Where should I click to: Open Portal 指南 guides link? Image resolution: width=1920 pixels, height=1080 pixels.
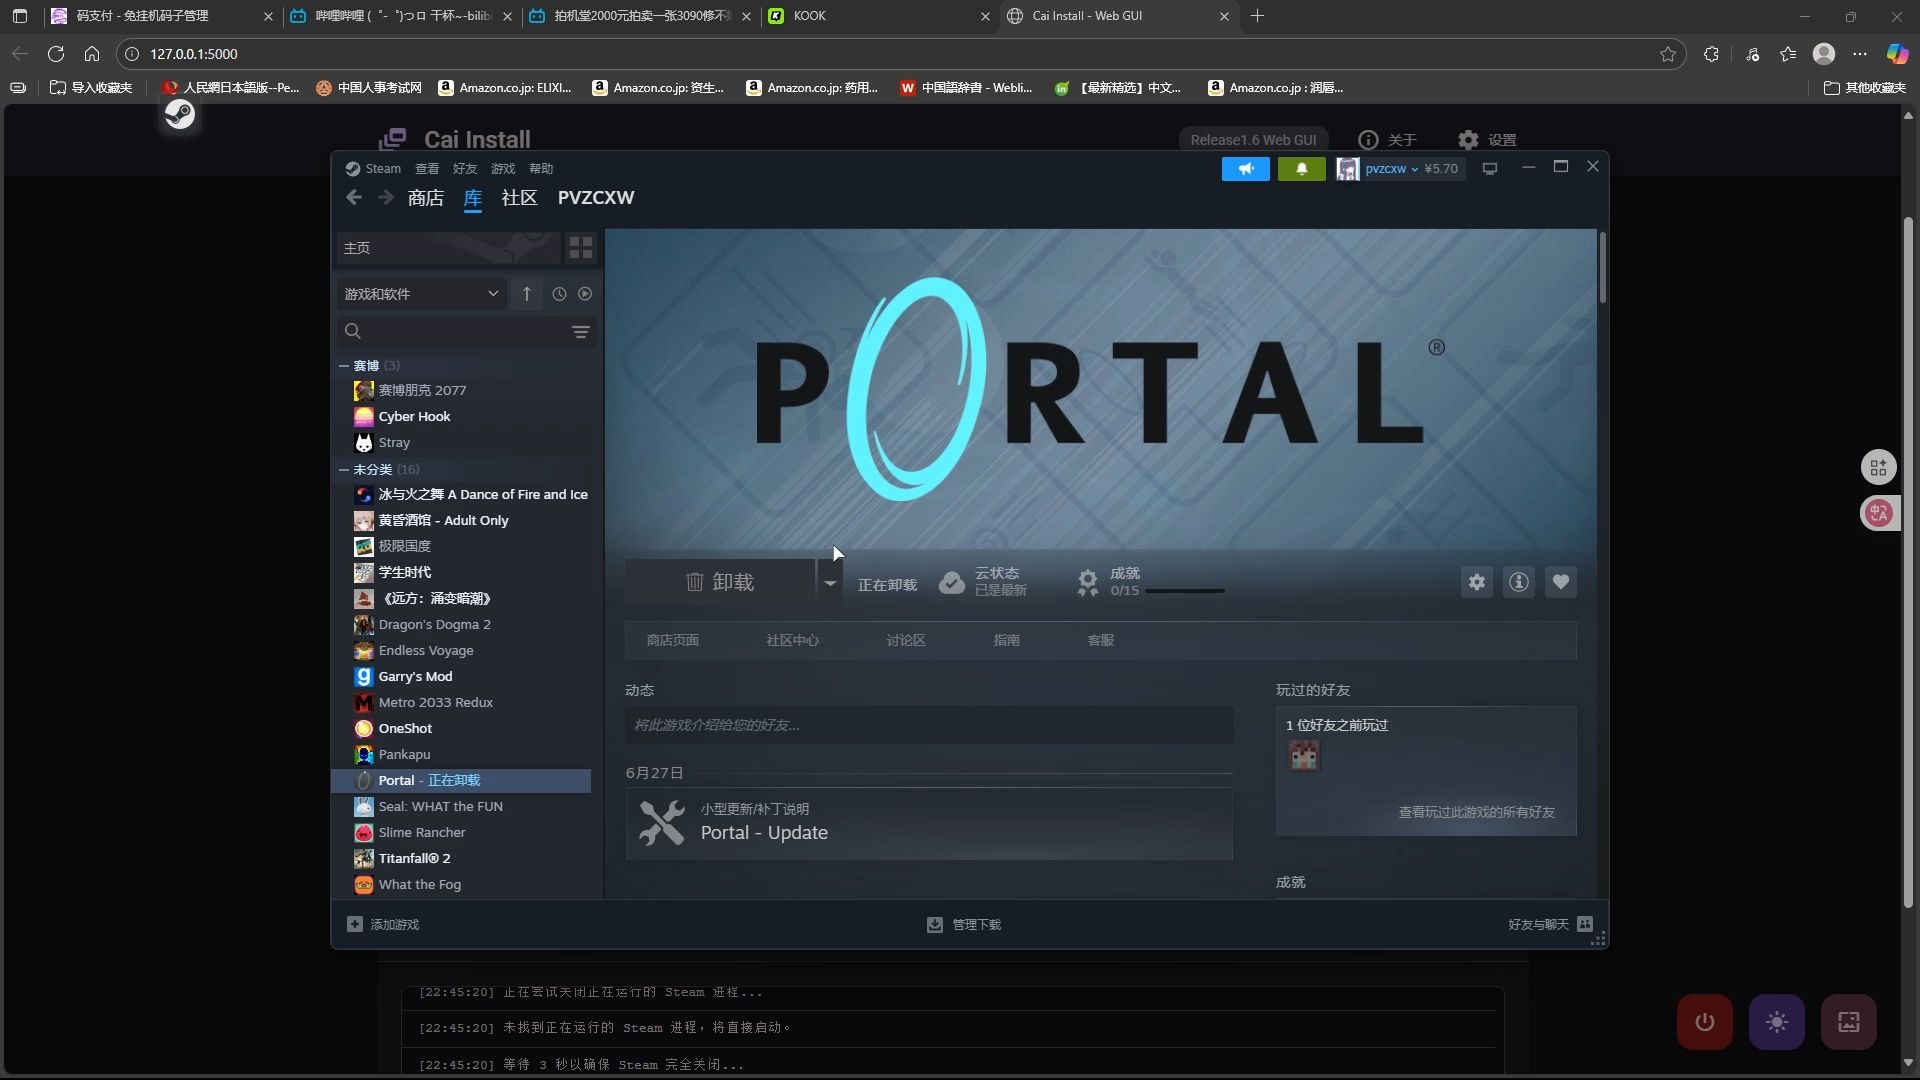click(x=1007, y=640)
